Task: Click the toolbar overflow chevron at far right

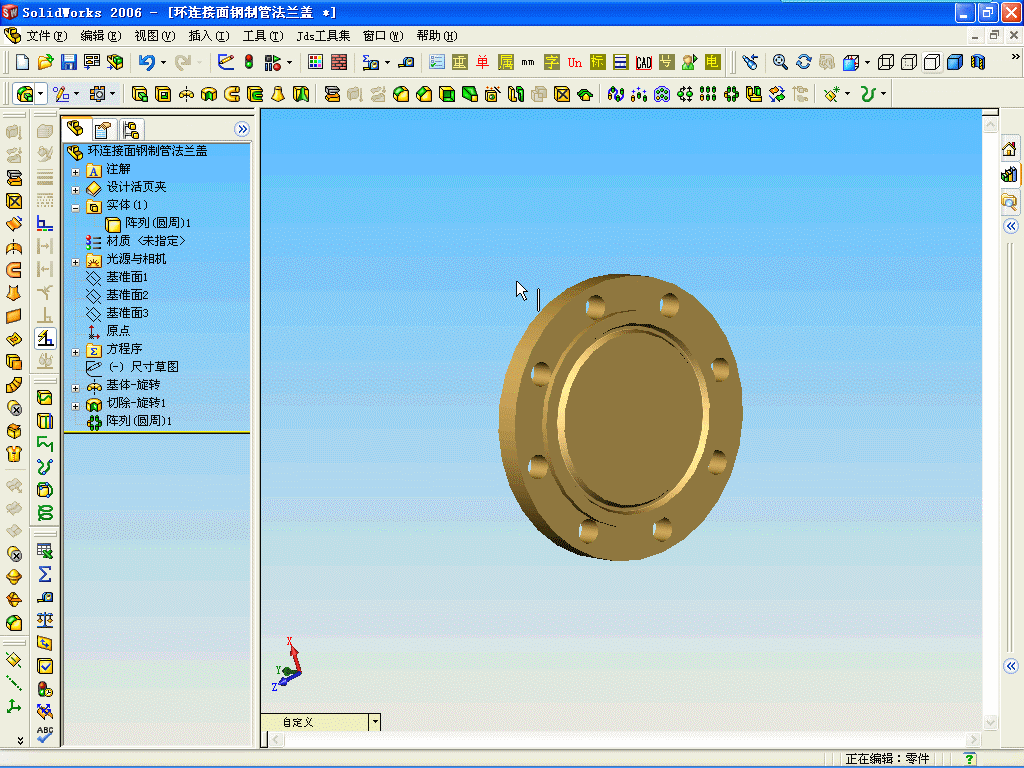Action: coord(1015,57)
